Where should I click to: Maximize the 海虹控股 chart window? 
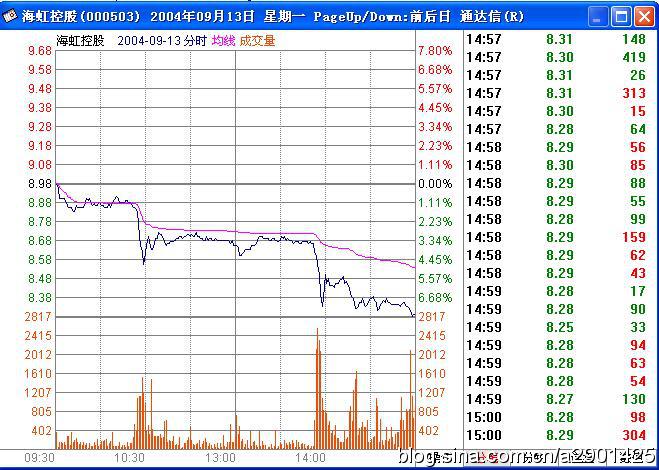coord(621,17)
